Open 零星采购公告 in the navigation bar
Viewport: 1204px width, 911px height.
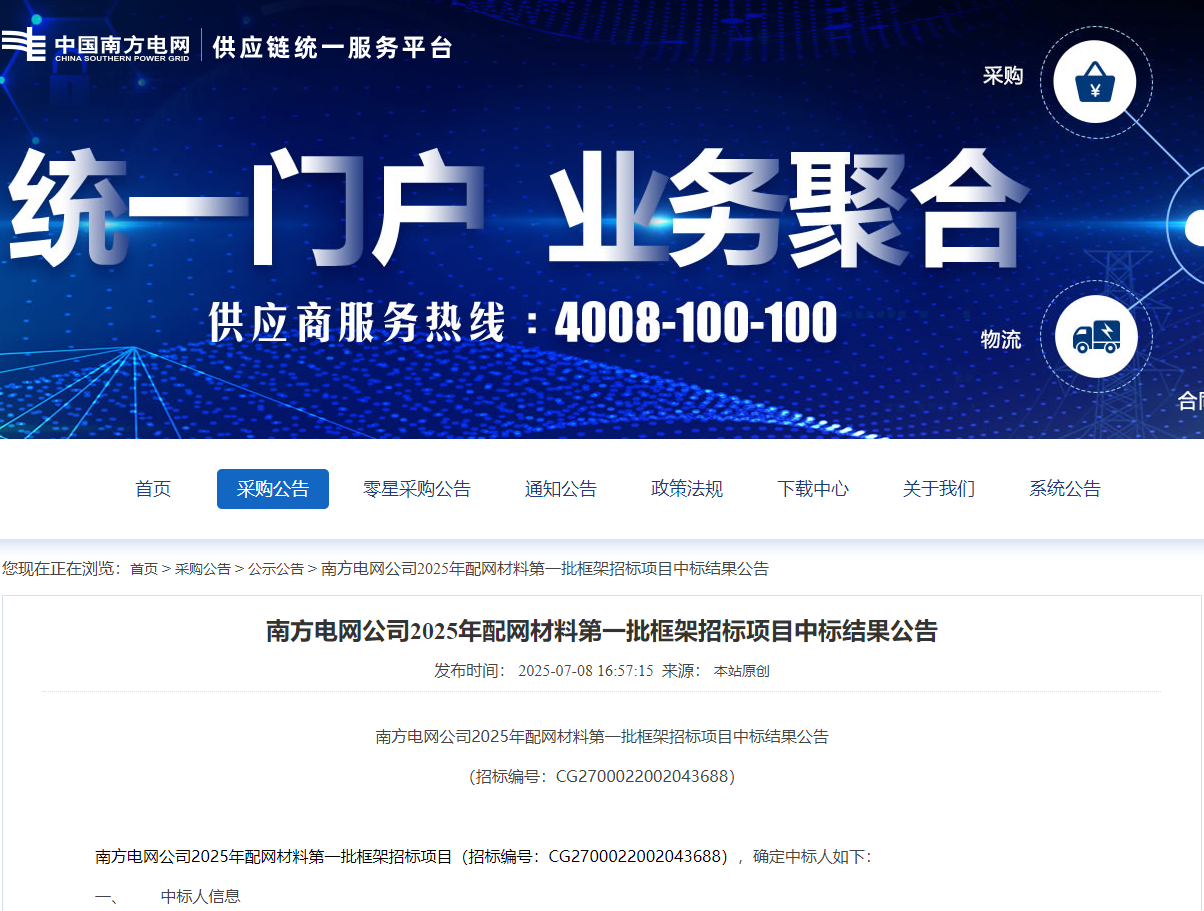[417, 489]
